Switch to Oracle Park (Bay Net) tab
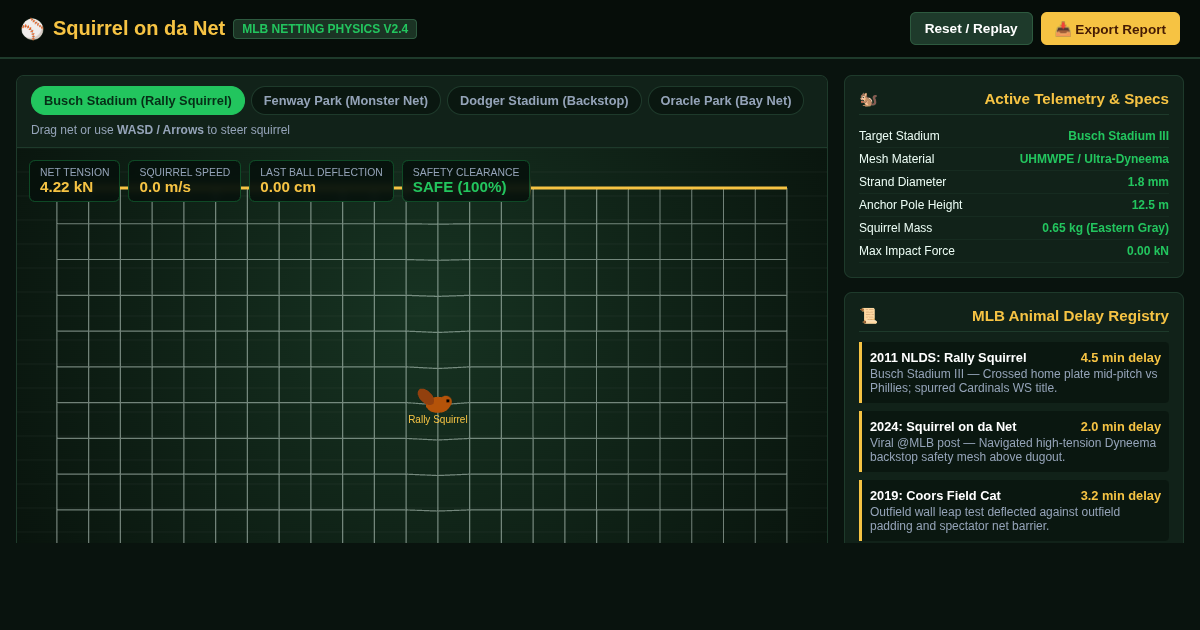 726,100
